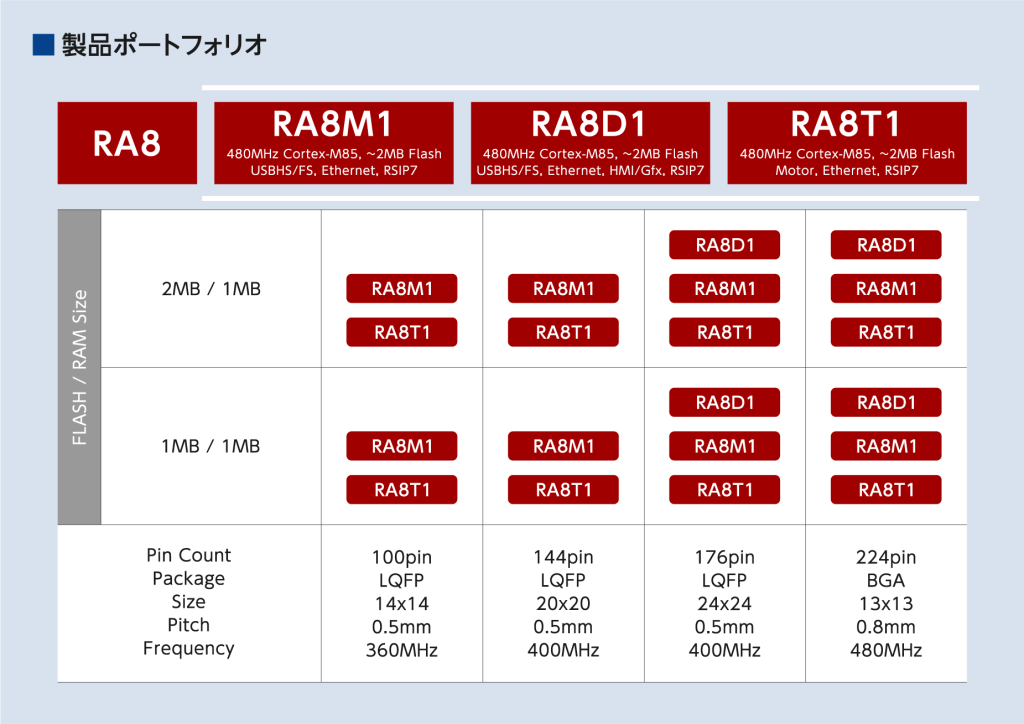Click RA8T1 badge in 1MB/1MB row, 100pin column

(402, 490)
